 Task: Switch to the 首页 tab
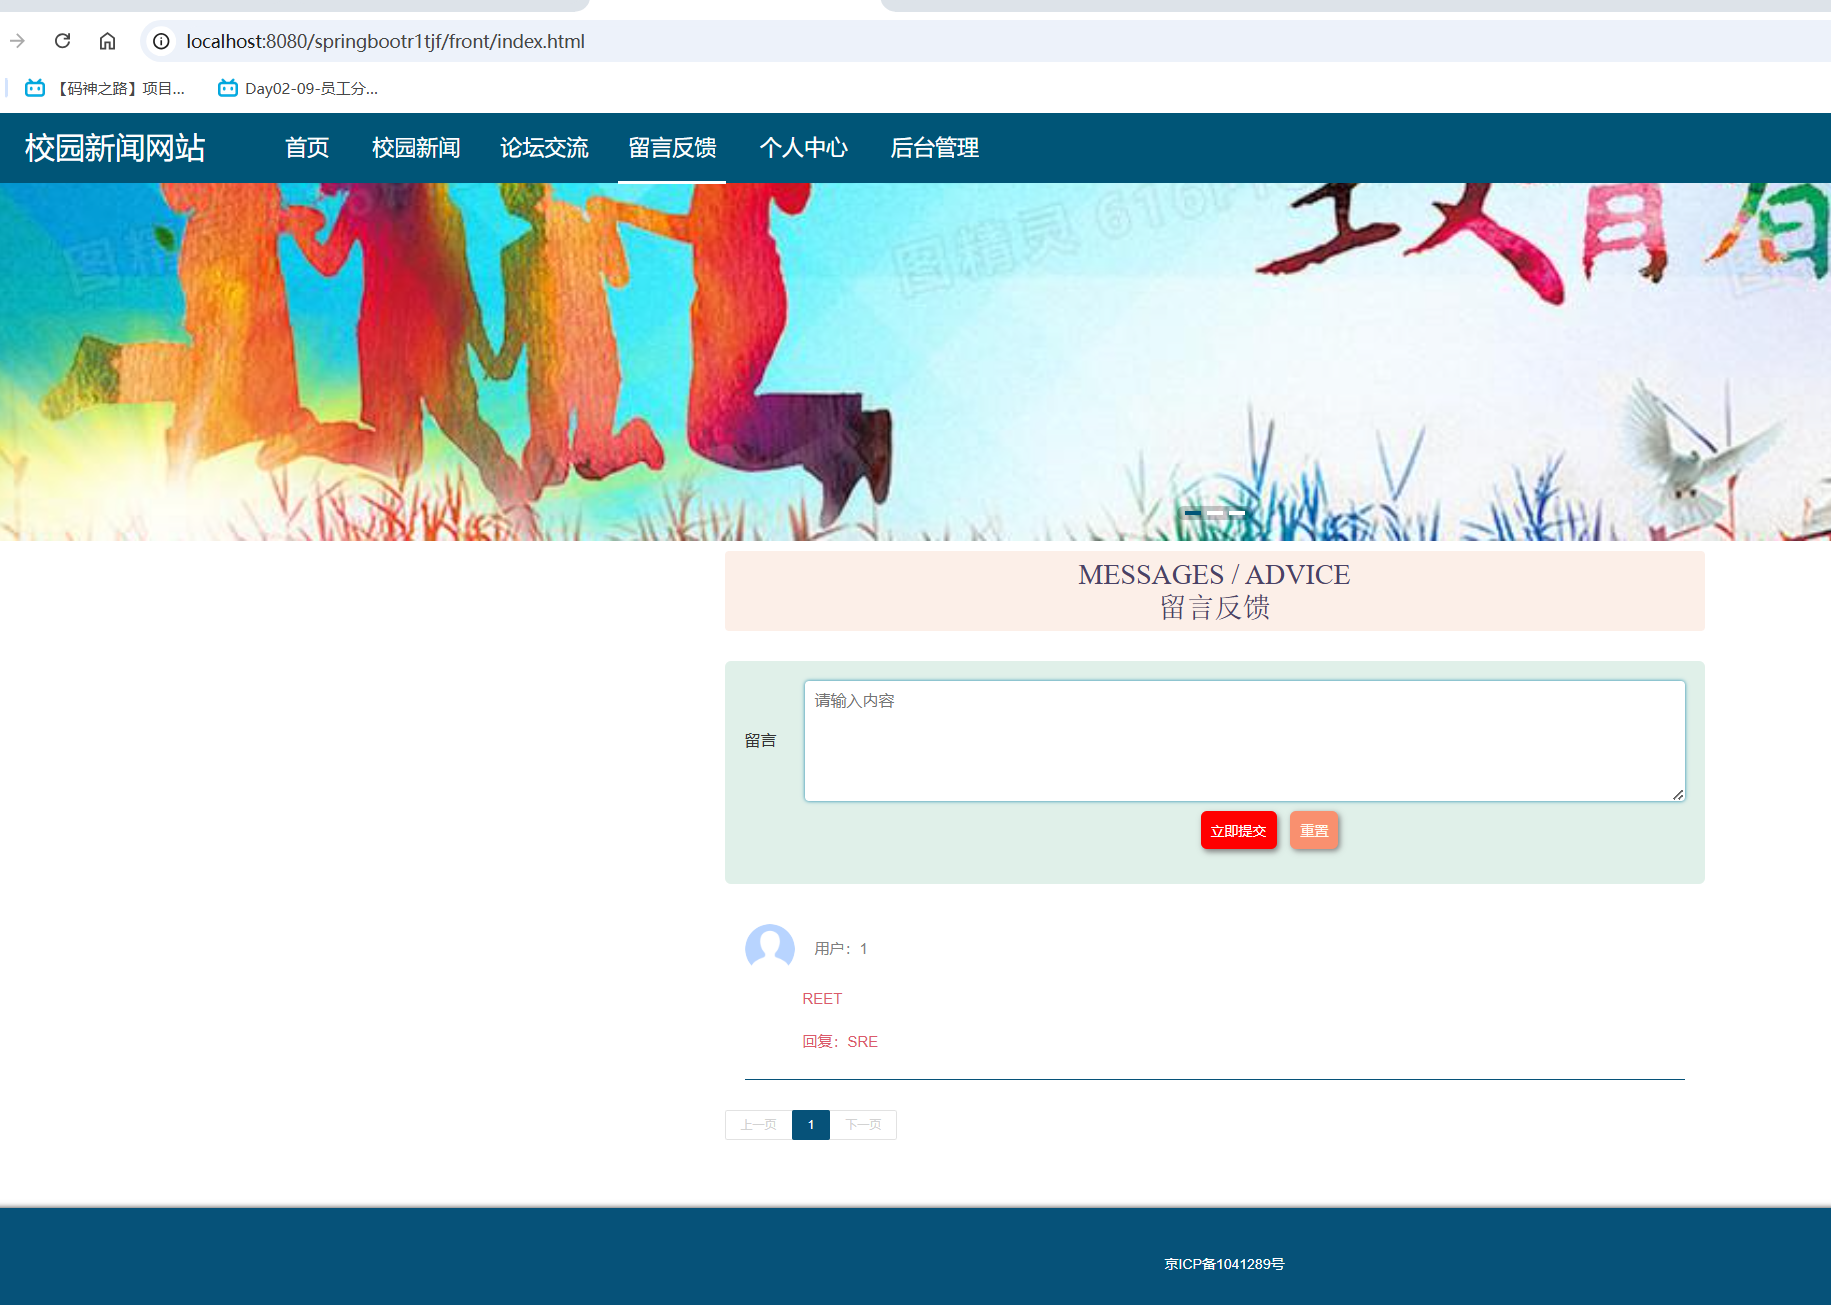tap(307, 148)
